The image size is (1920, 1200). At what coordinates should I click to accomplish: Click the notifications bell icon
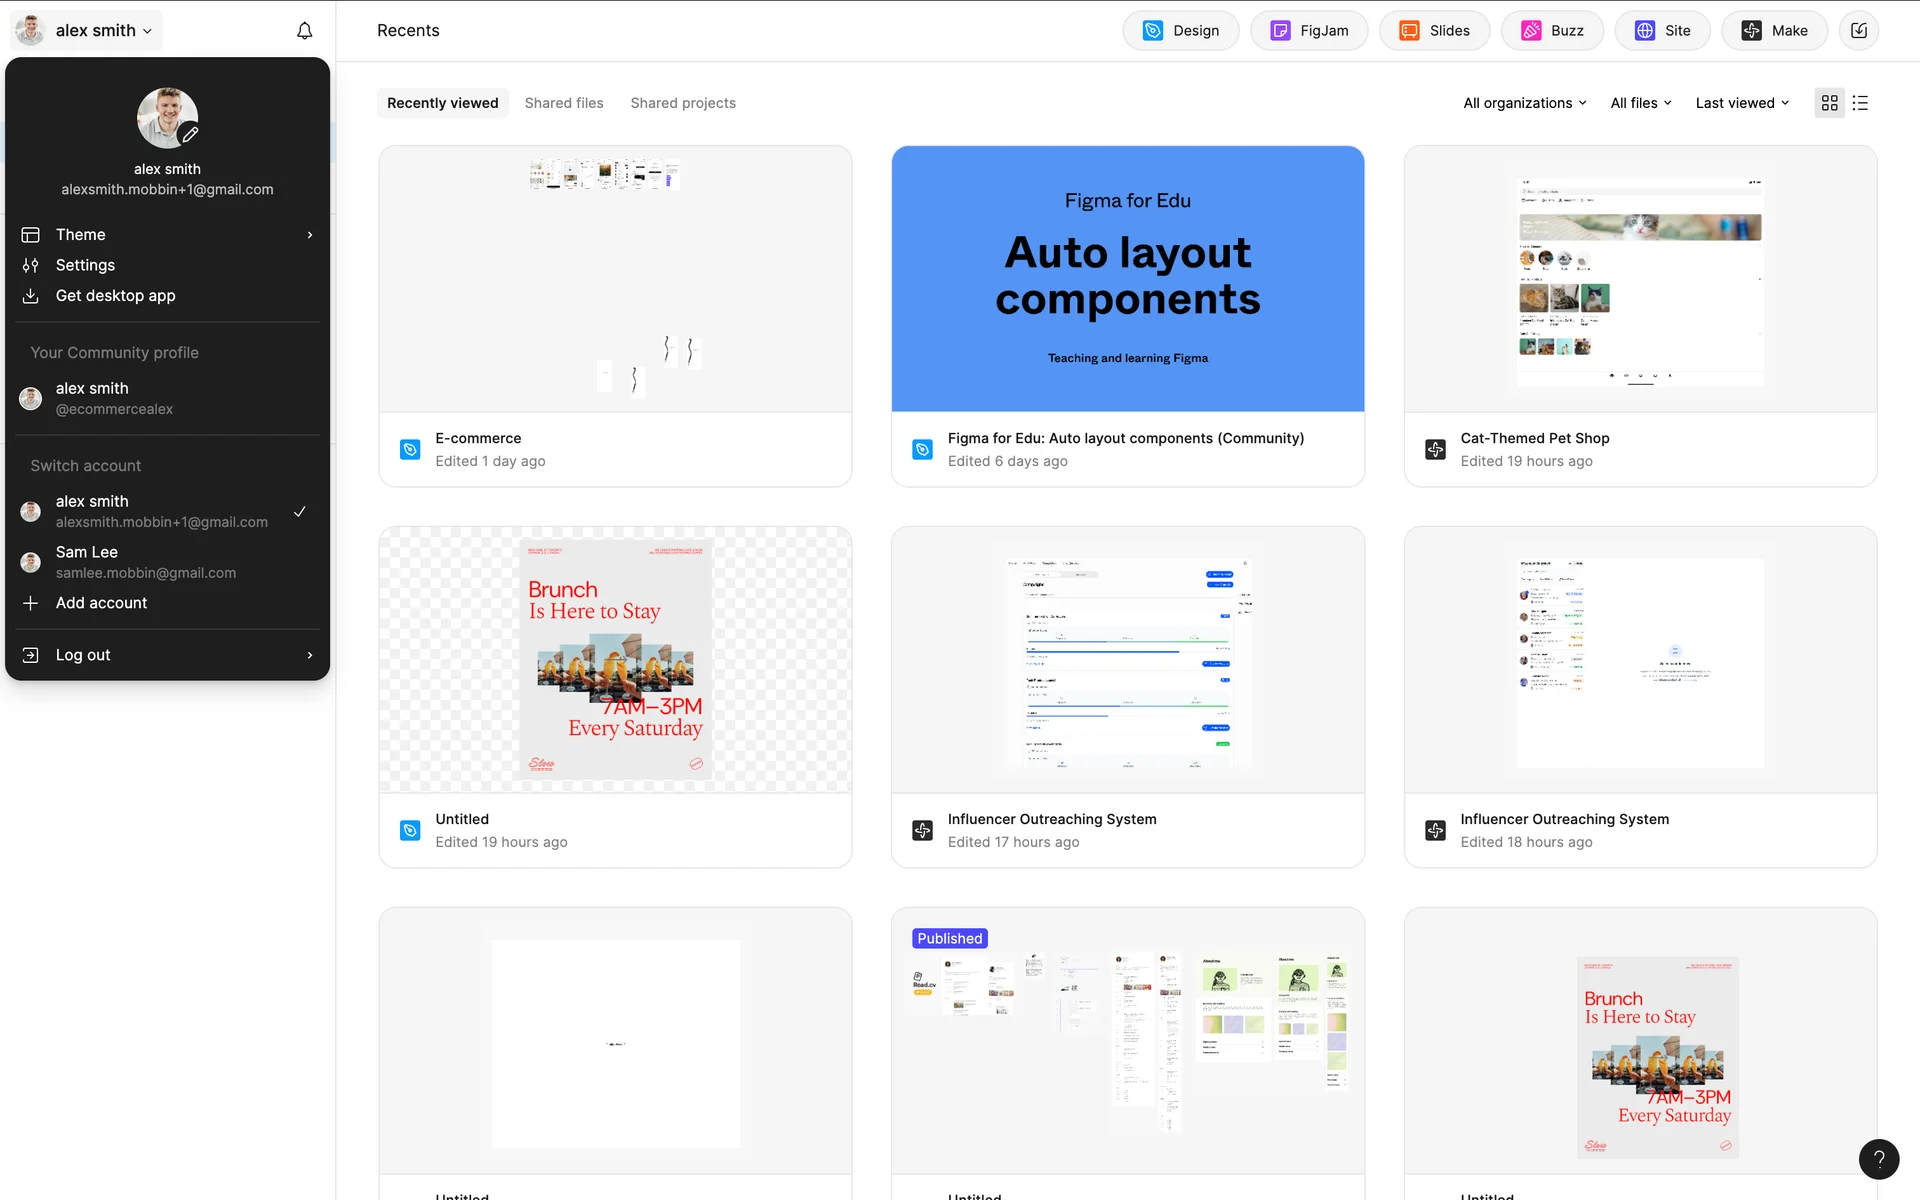point(305,31)
